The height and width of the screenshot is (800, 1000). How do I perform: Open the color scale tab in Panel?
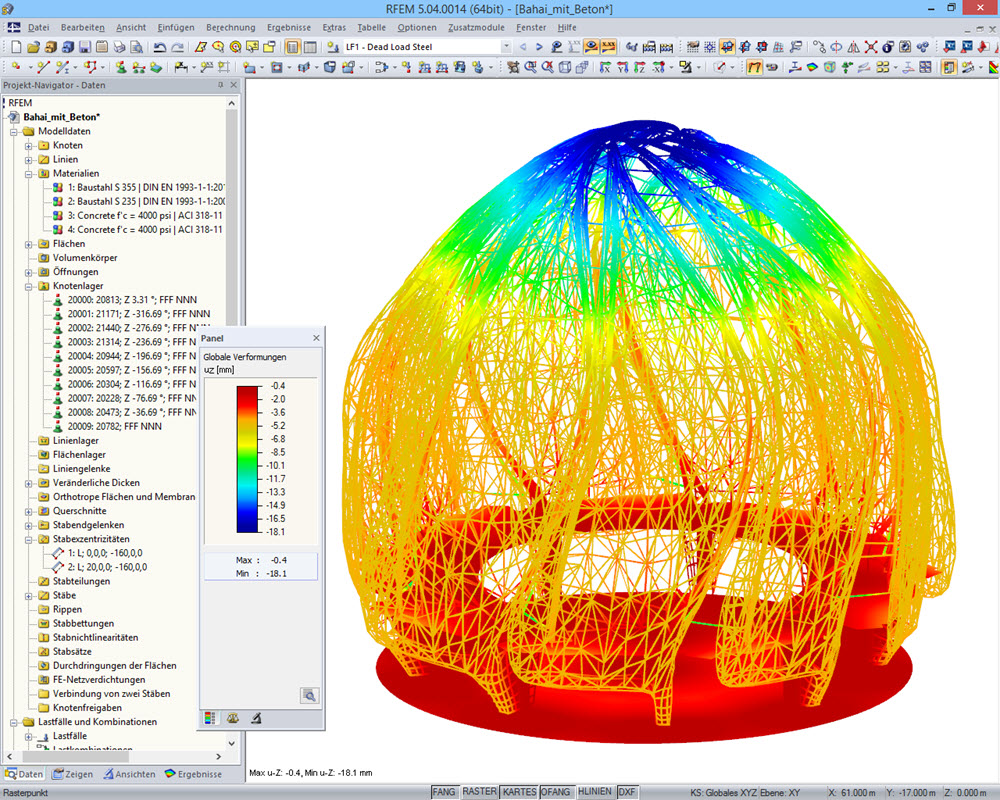(x=209, y=718)
